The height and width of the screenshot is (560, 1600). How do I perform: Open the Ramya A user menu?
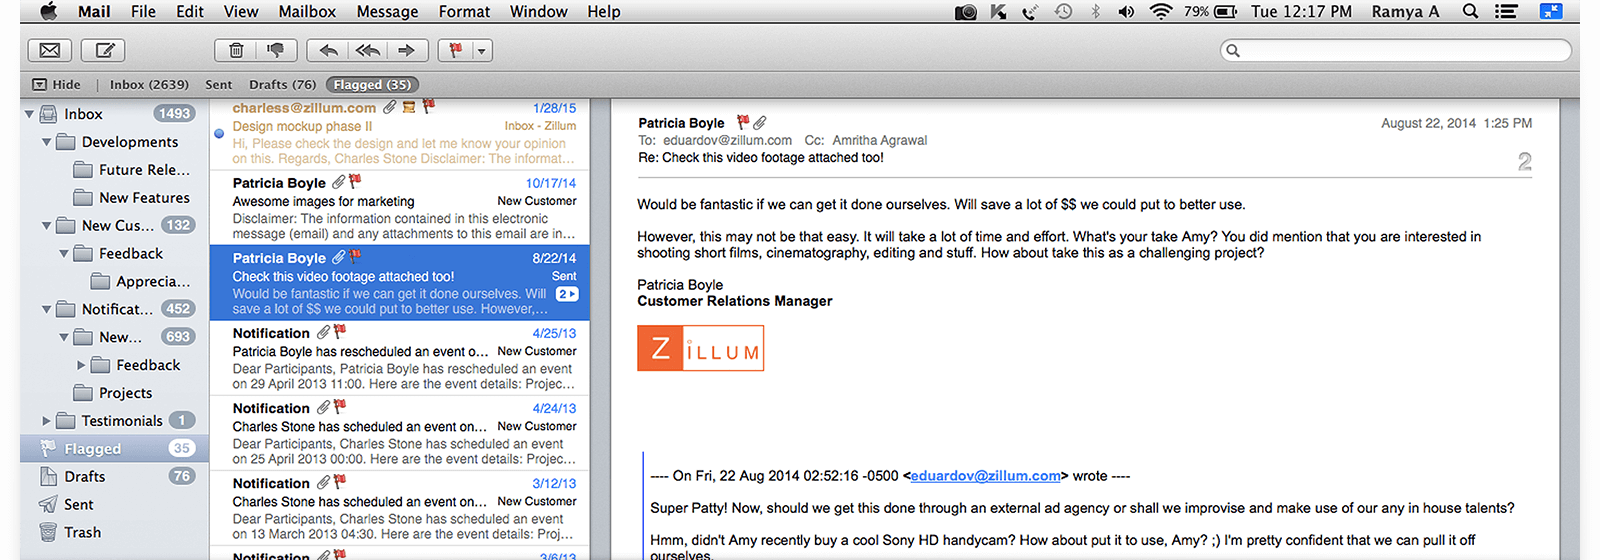point(1405,12)
